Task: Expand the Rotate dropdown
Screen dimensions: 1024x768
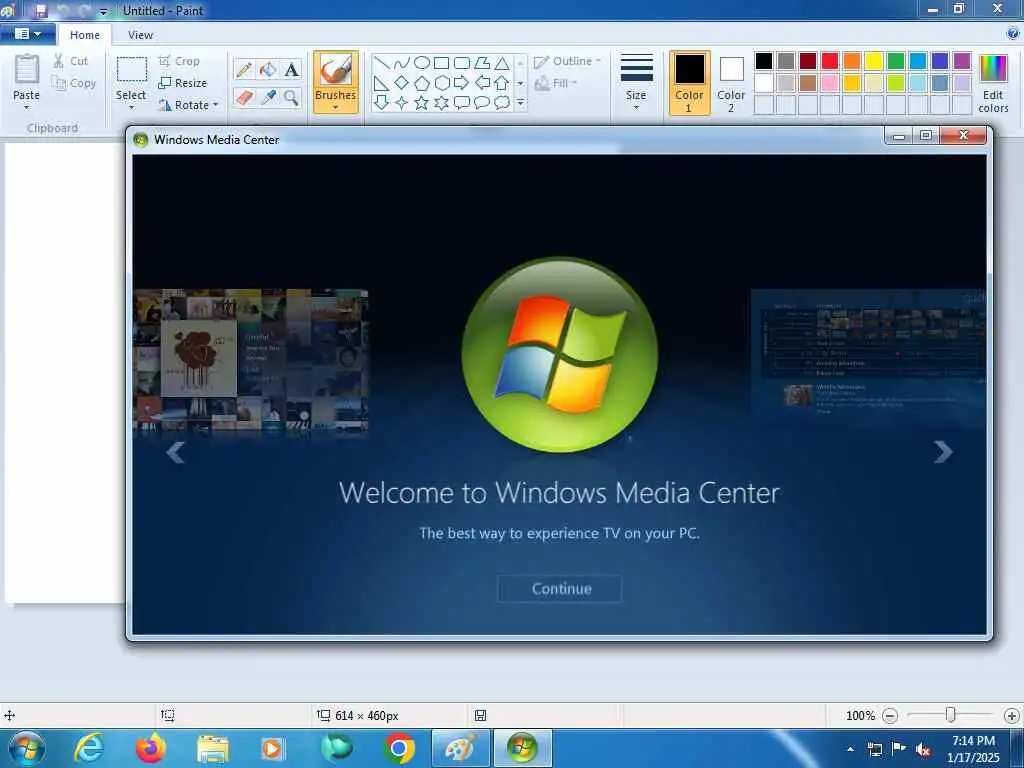Action: coord(216,104)
